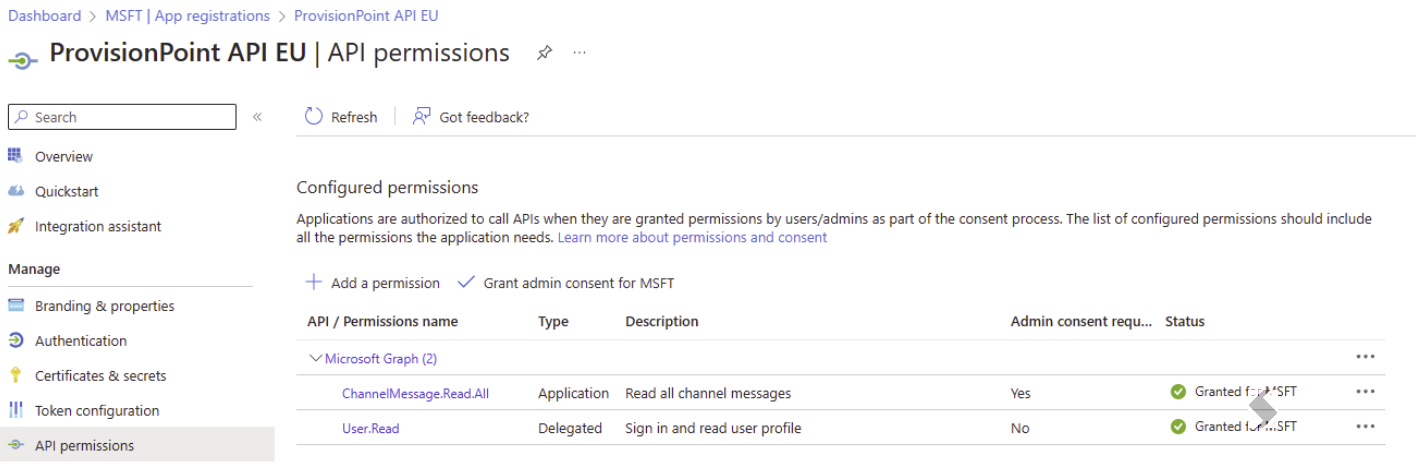Viewport: 1416px width, 471px height.
Task: Open the ChannelMessage.Read.All permission link
Action: (x=415, y=393)
